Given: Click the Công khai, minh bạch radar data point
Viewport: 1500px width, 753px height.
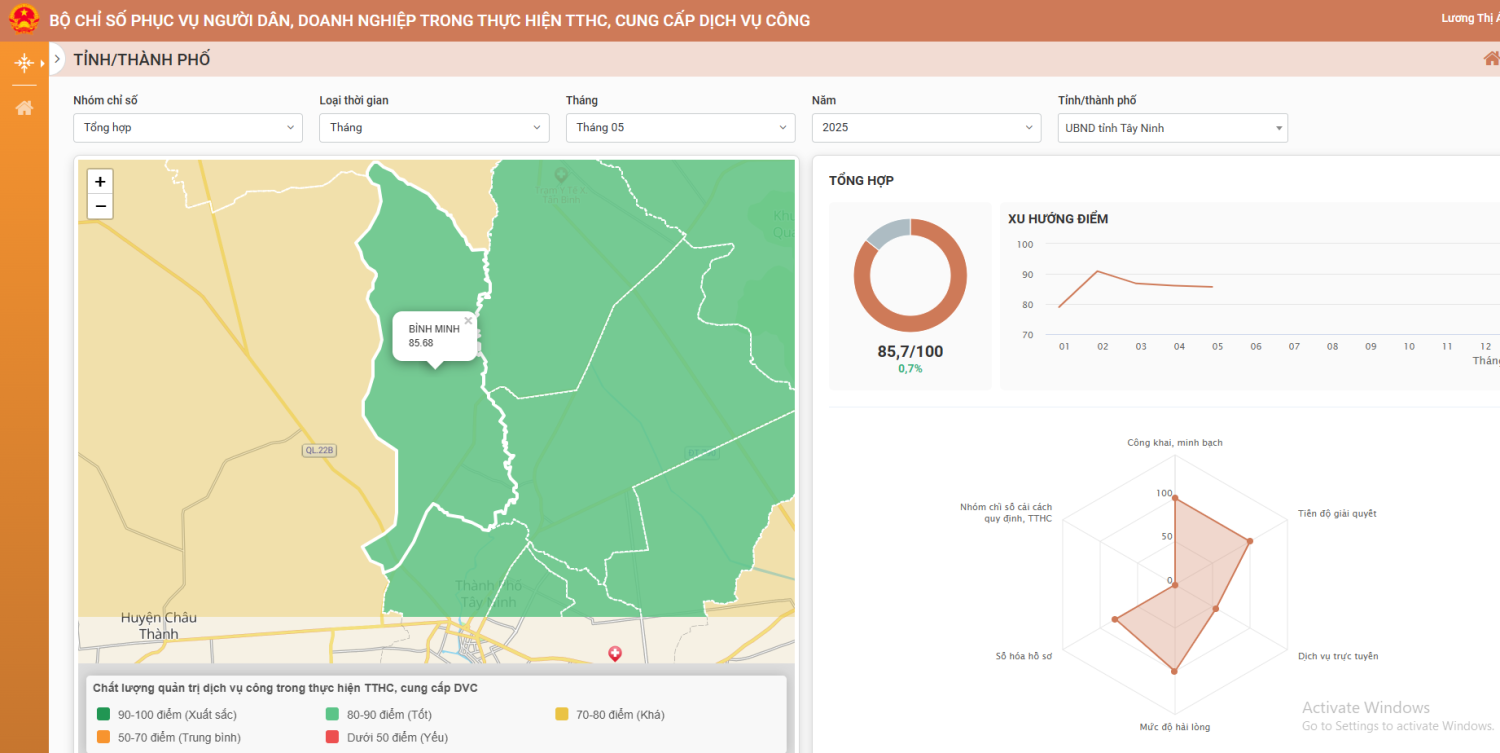Looking at the screenshot, I should click(x=1175, y=498).
